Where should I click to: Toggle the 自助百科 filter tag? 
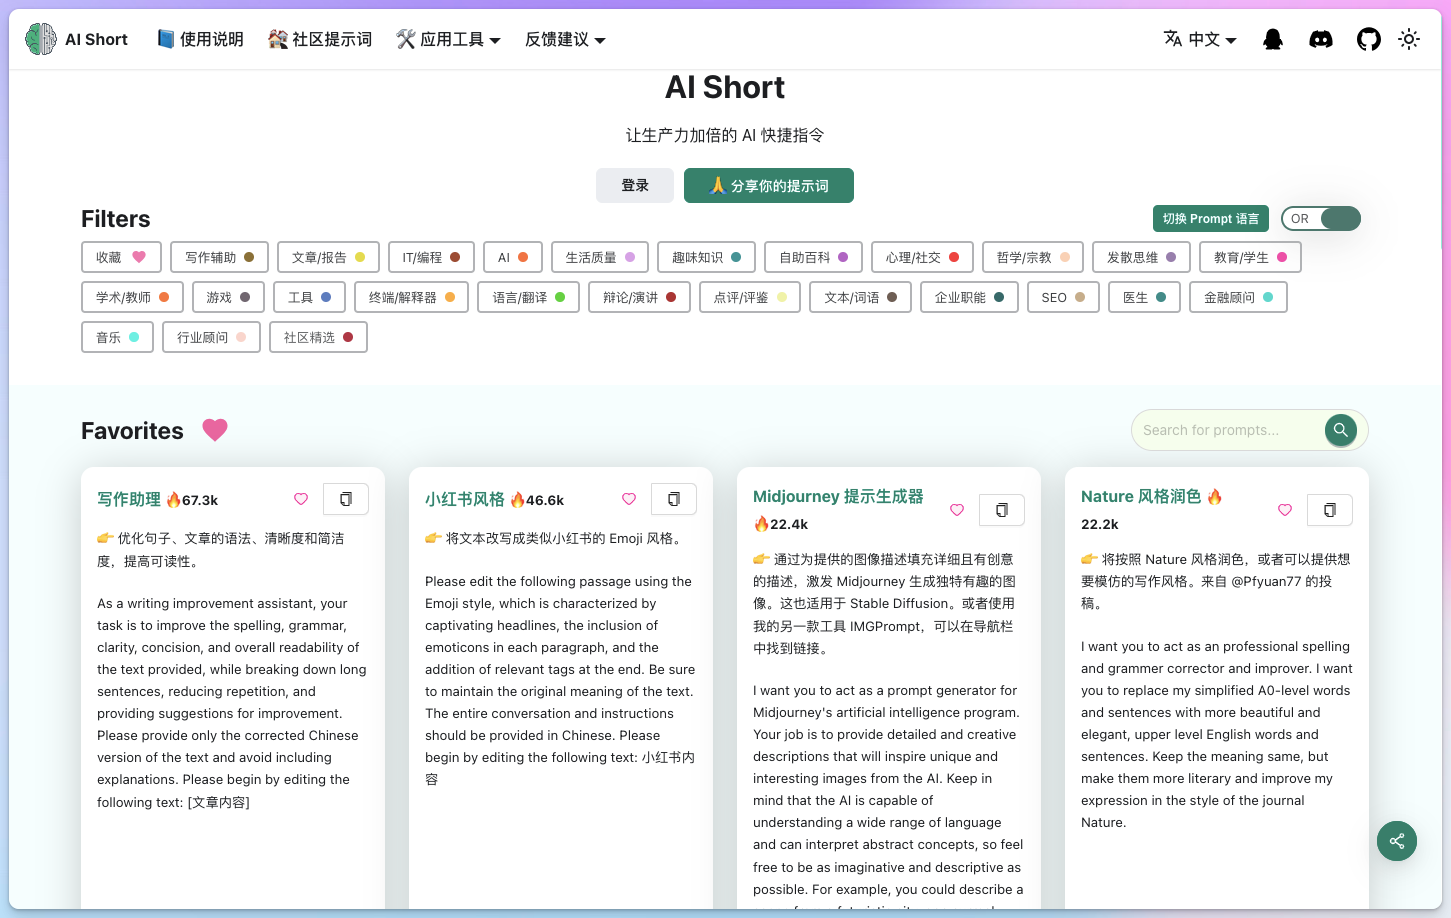pyautogui.click(x=813, y=257)
